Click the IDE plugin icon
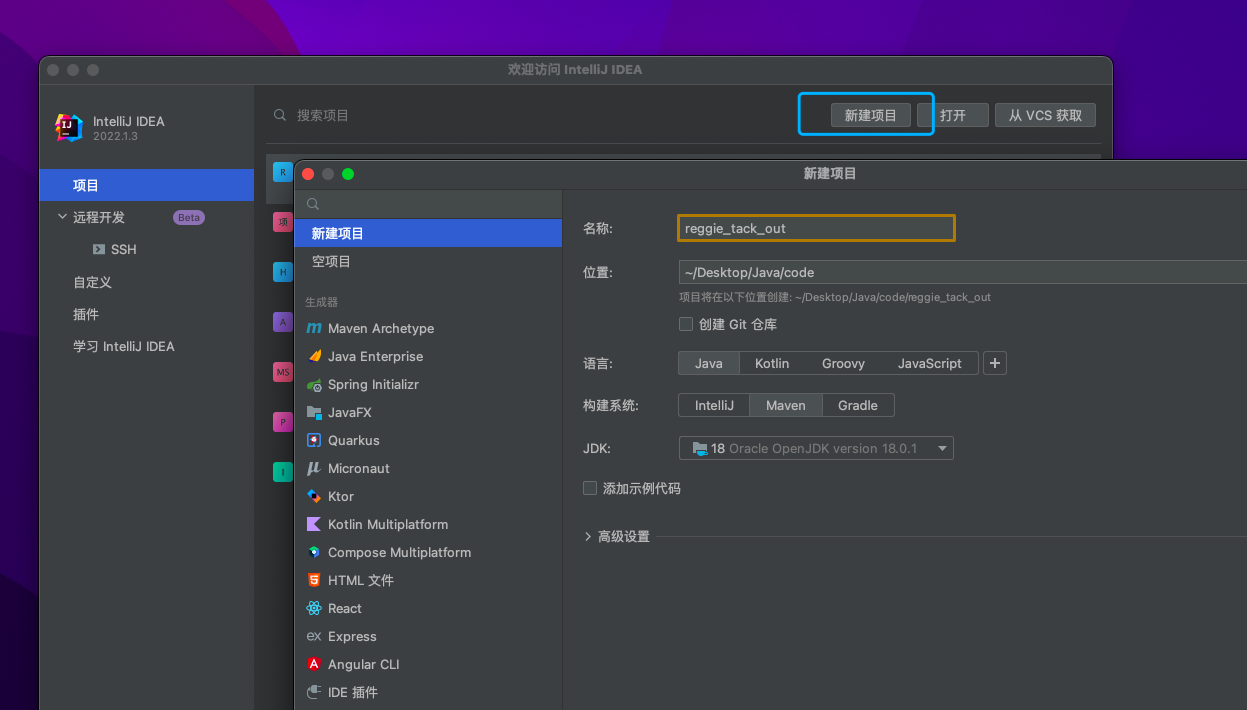The height and width of the screenshot is (710, 1247). pyautogui.click(x=314, y=692)
